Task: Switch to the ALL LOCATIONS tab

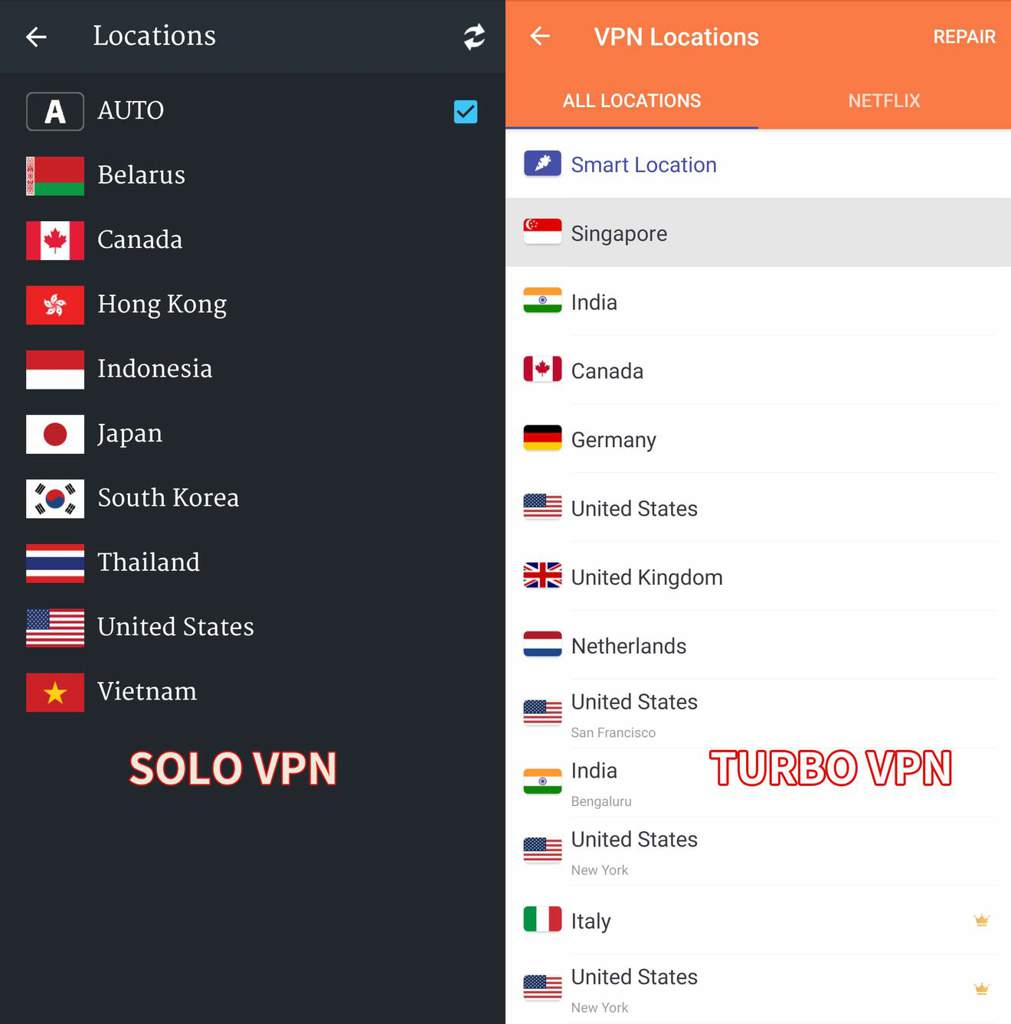Action: pos(632,101)
